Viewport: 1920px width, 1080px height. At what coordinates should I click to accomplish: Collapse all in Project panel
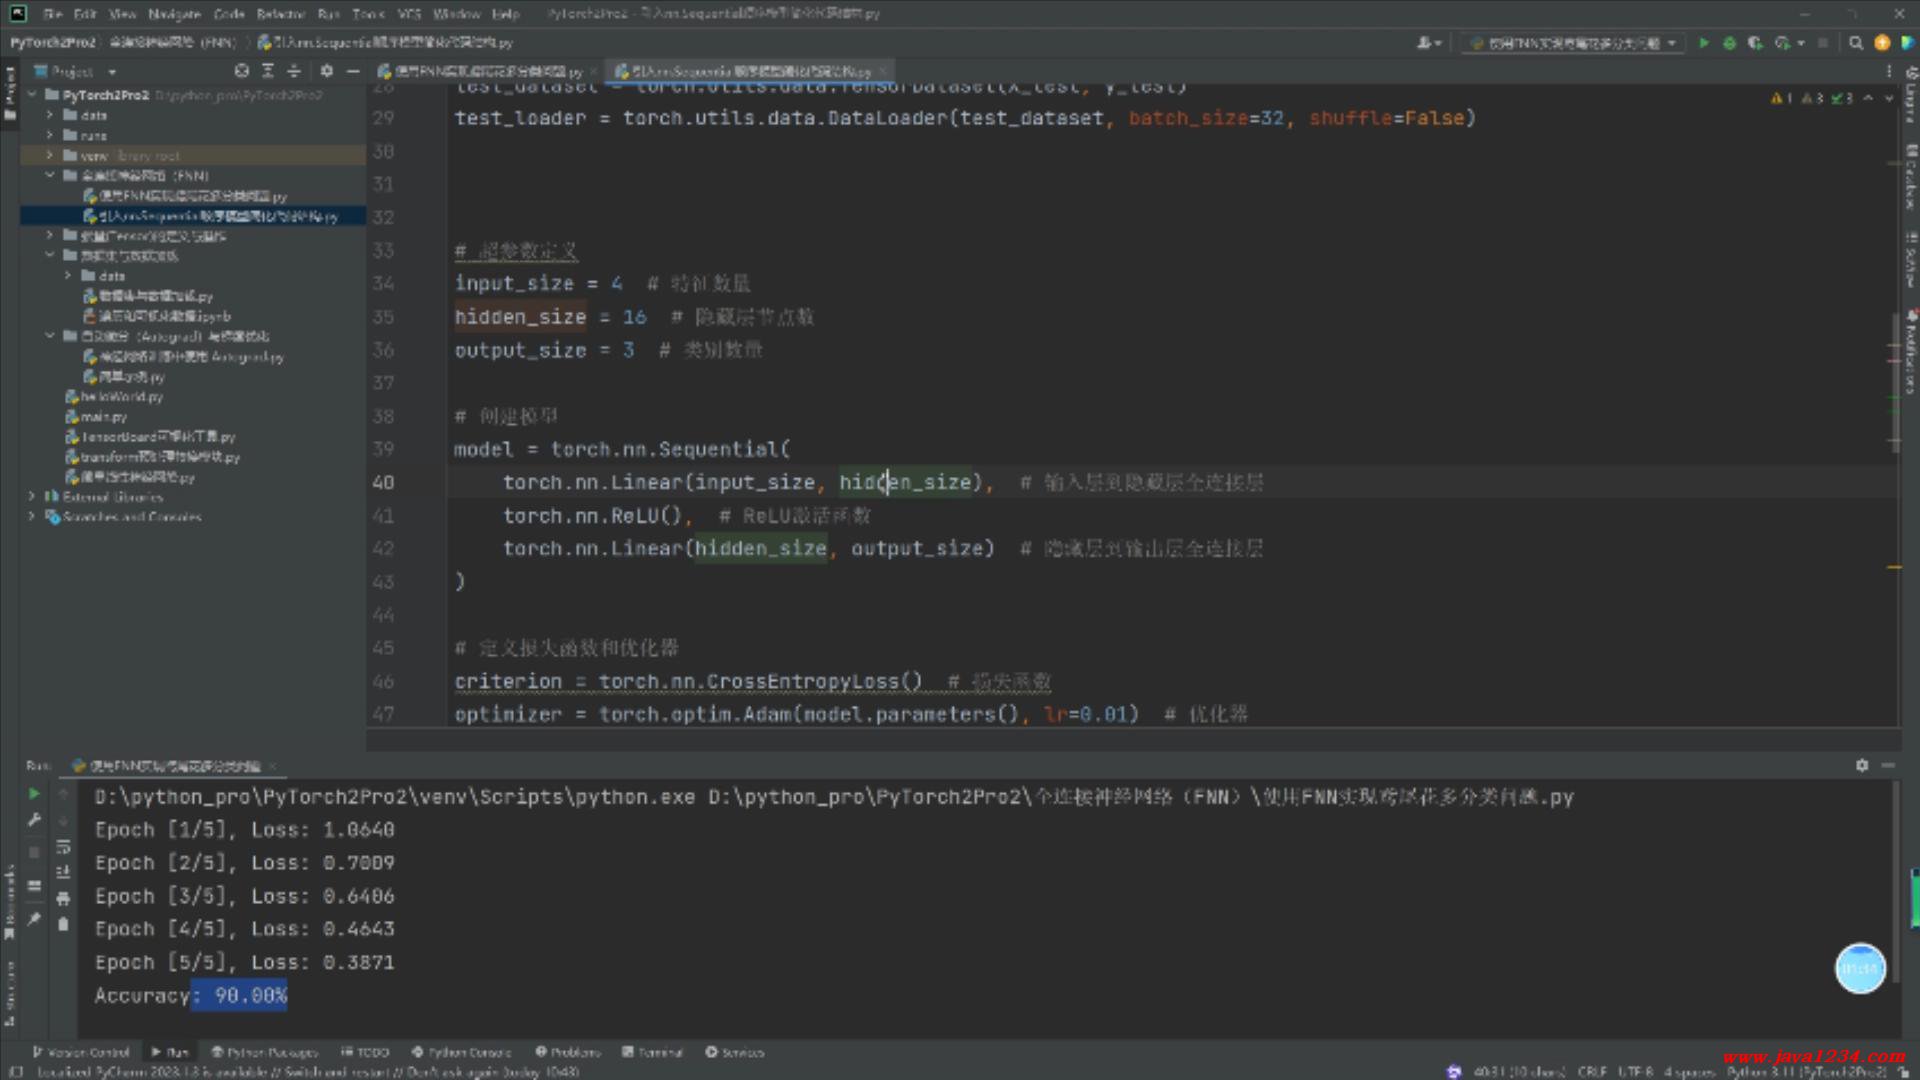(294, 71)
